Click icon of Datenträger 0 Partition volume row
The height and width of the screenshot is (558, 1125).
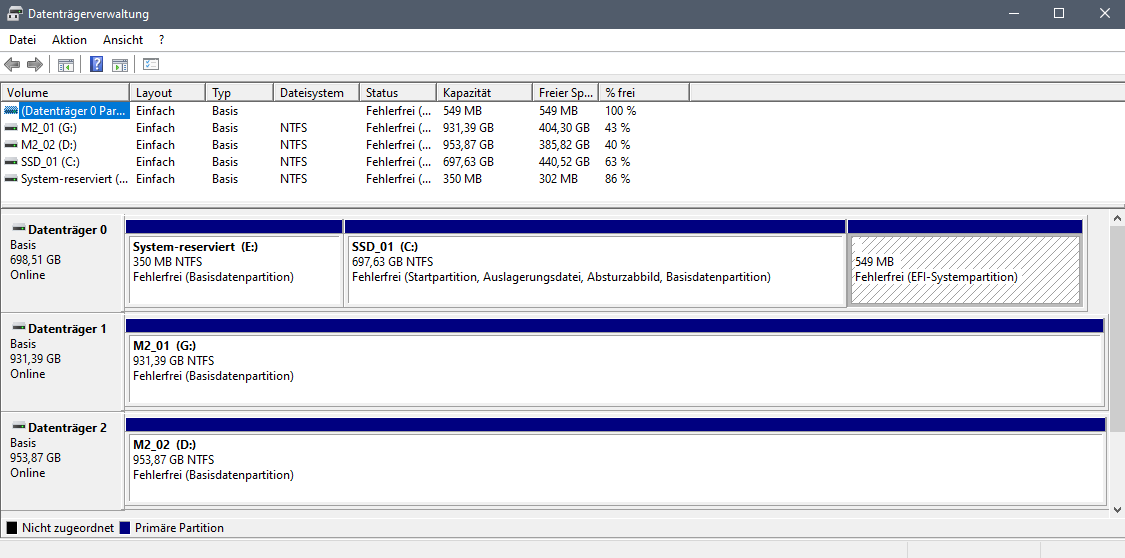(11, 110)
